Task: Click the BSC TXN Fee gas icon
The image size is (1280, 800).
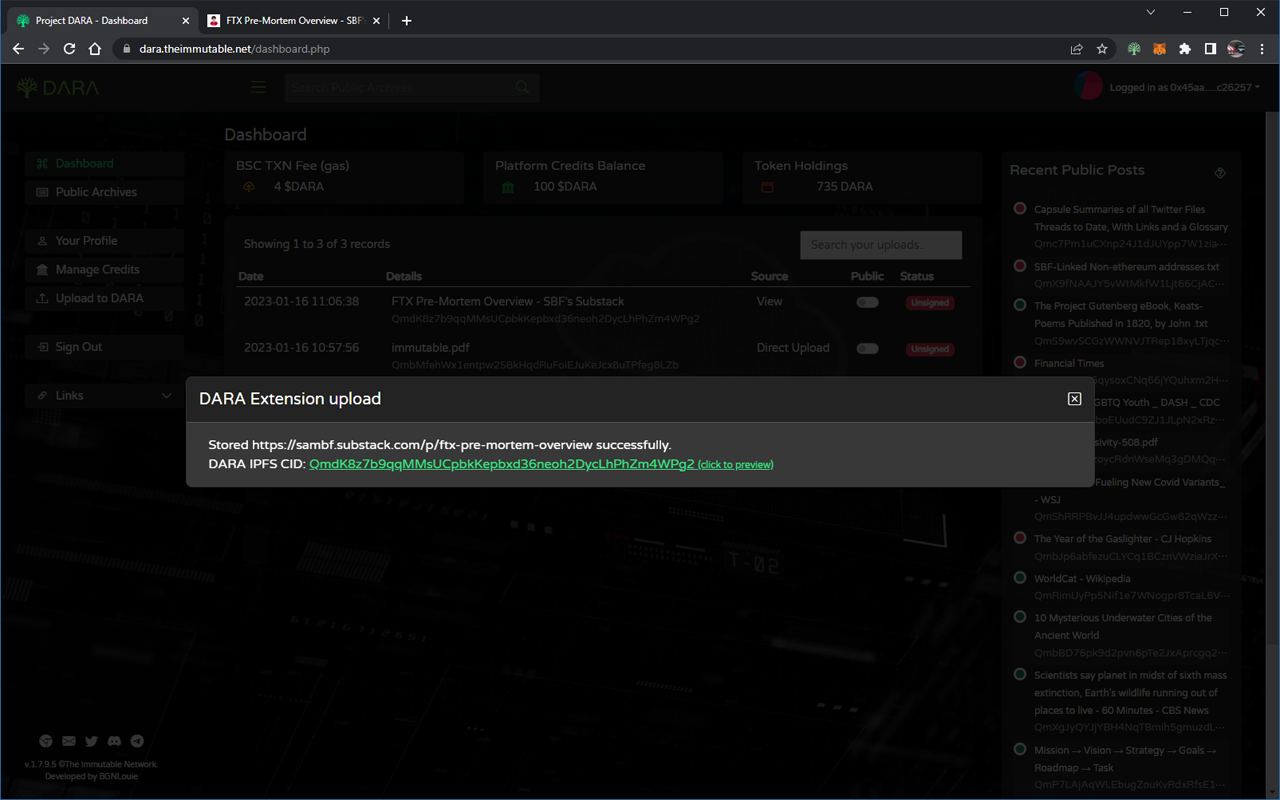Action: (249, 187)
